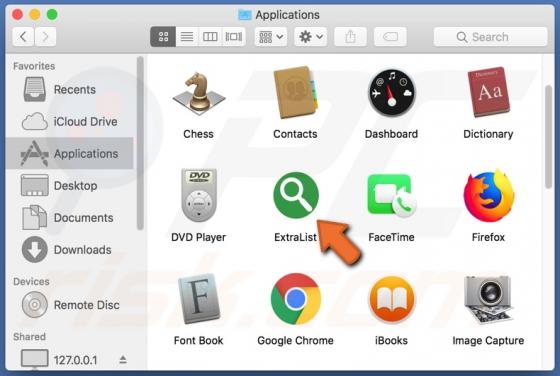Open Documents in the sidebar
Viewport: 560px width, 376px height.
point(70,218)
